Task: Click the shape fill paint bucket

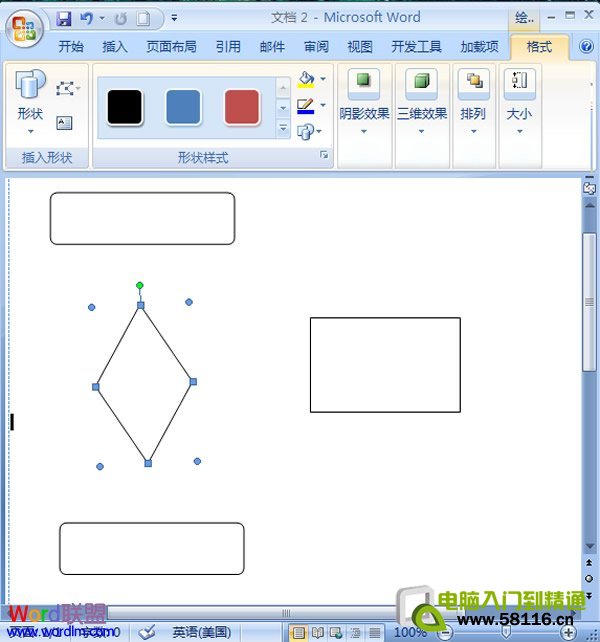Action: pos(306,79)
